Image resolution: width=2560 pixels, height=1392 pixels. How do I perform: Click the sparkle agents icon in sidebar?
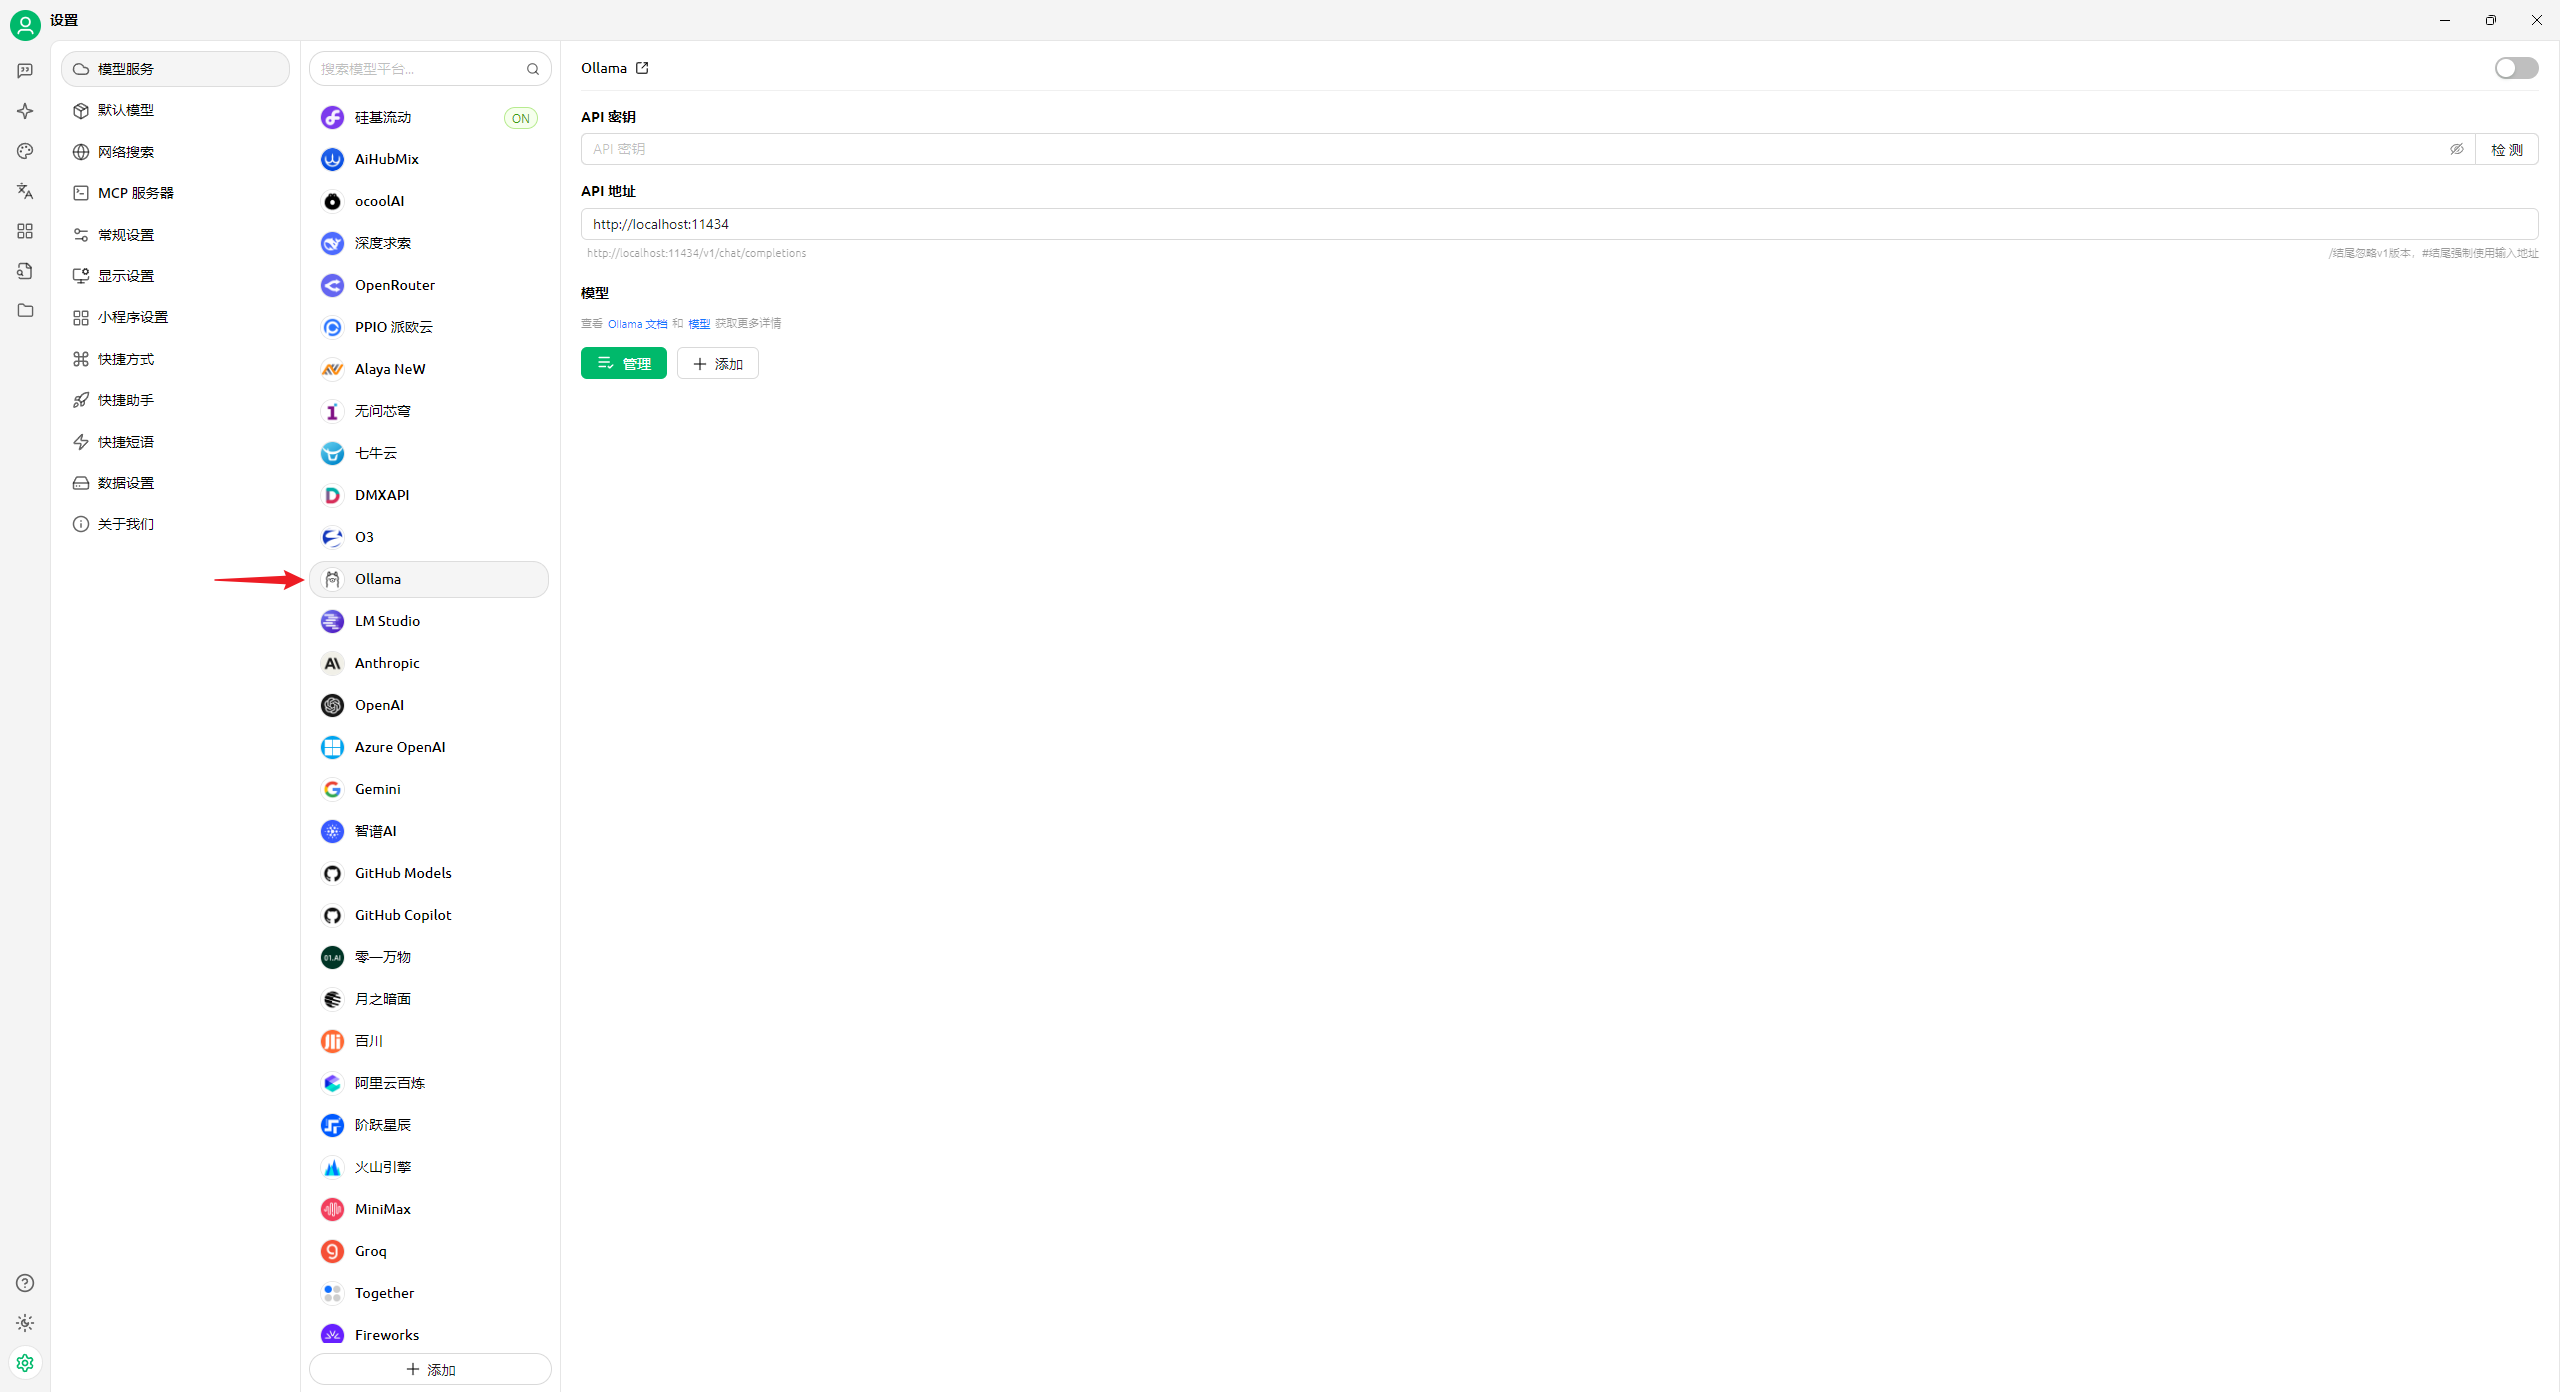[25, 111]
